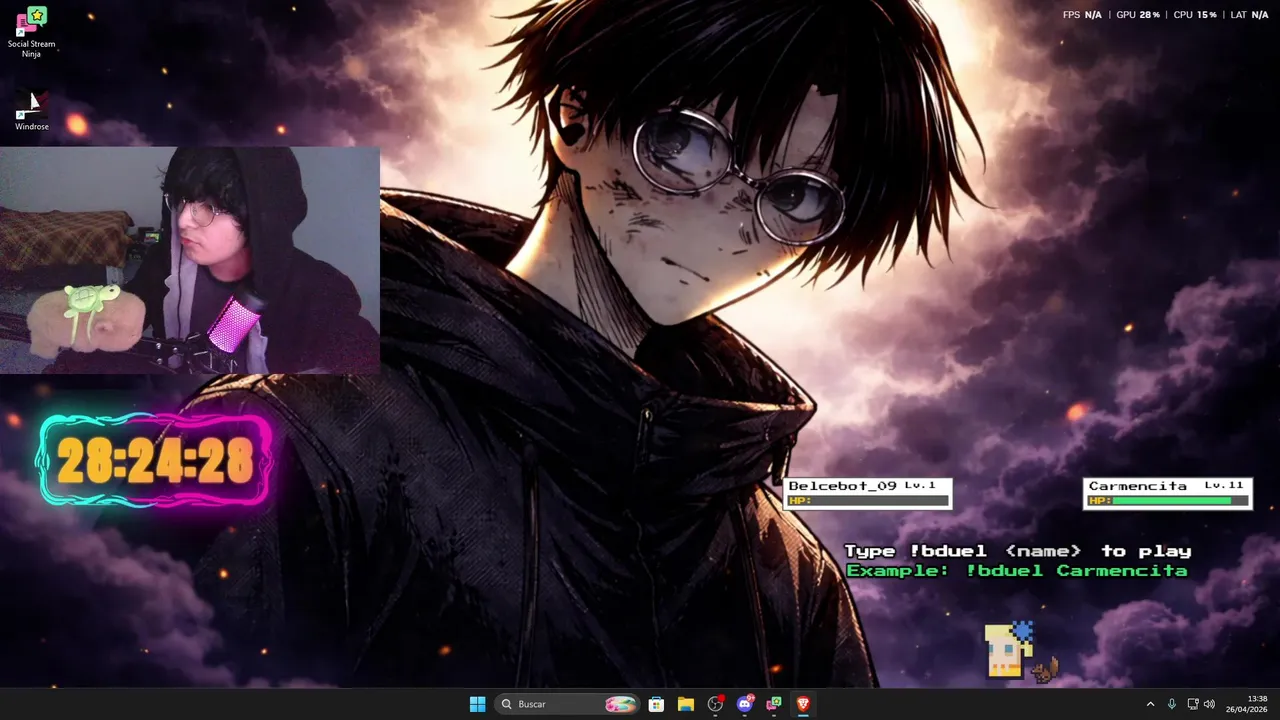This screenshot has width=1280, height=720.
Task: Click the CPU 15% overlay stat
Action: [1195, 15]
